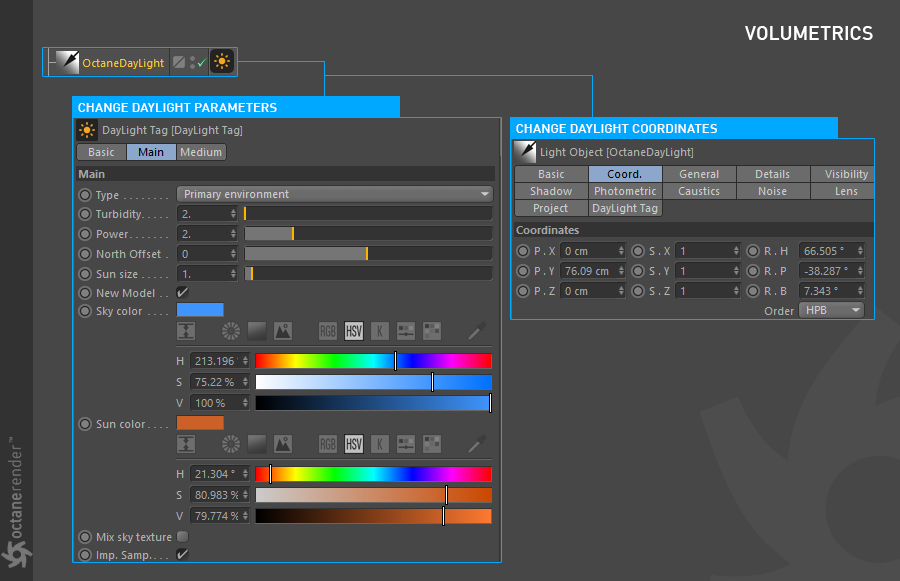Open the Caustics tab
Viewport: 900px width, 581px height.
coord(699,191)
